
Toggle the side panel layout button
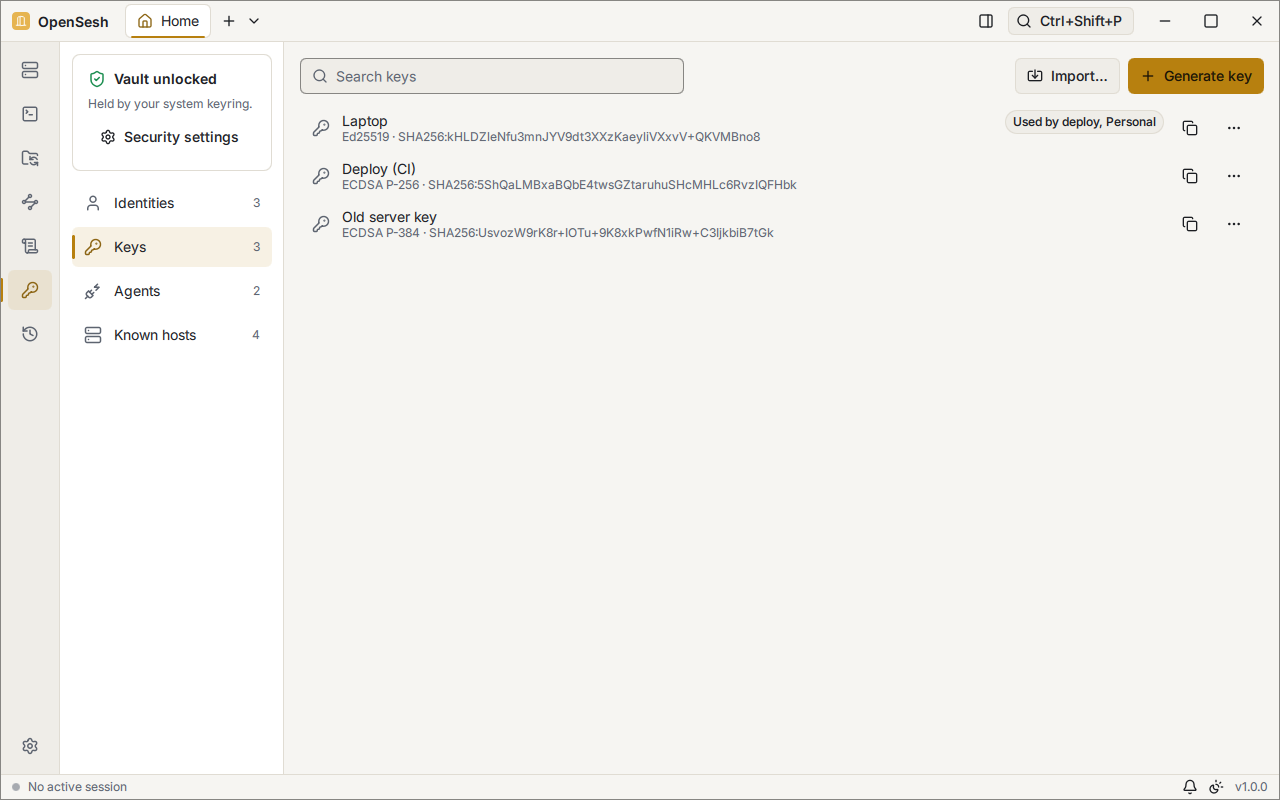coord(986,21)
